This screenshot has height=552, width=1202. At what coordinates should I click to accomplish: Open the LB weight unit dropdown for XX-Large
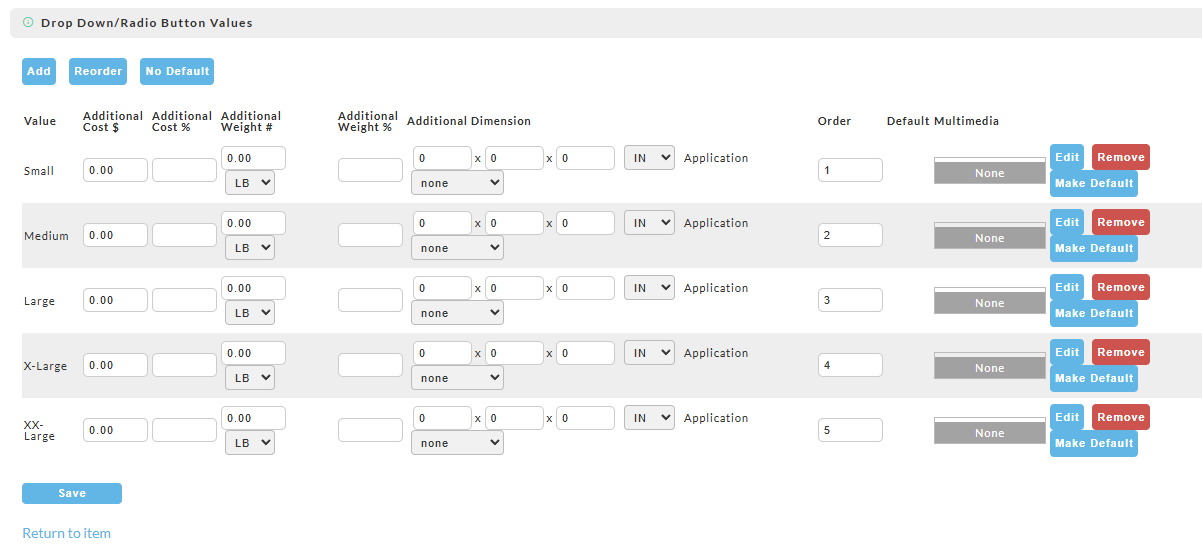pyautogui.click(x=250, y=443)
